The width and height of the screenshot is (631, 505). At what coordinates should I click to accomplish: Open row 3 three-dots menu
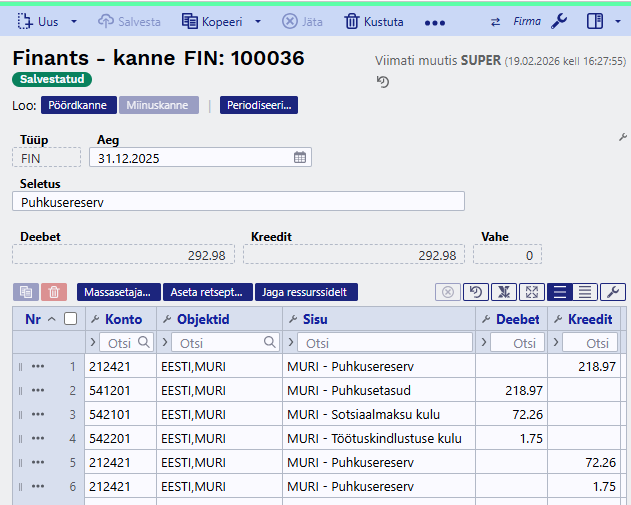coord(38,414)
